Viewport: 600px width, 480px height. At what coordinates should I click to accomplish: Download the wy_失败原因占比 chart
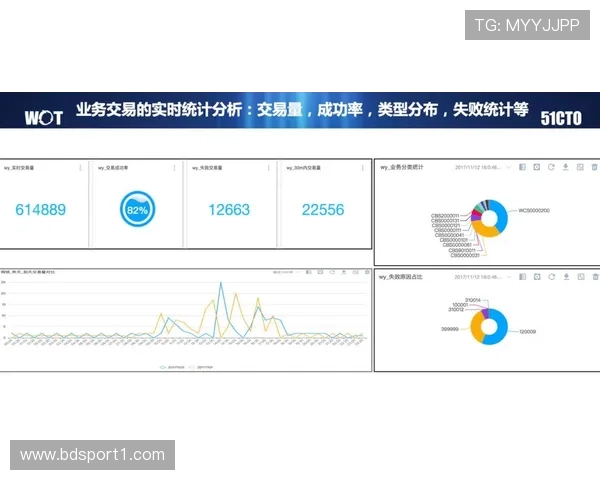tap(566, 277)
